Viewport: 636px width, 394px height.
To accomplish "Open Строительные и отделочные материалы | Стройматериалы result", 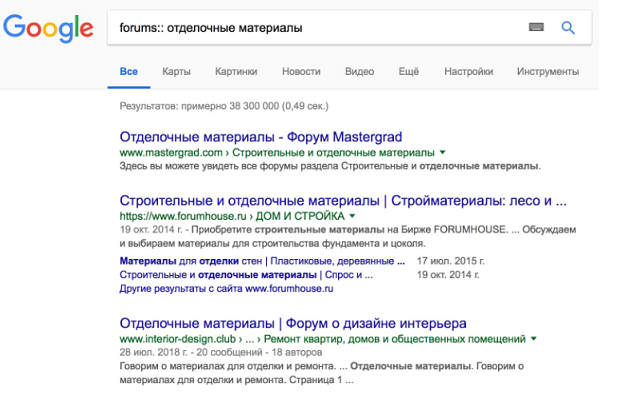I will click(x=343, y=200).
